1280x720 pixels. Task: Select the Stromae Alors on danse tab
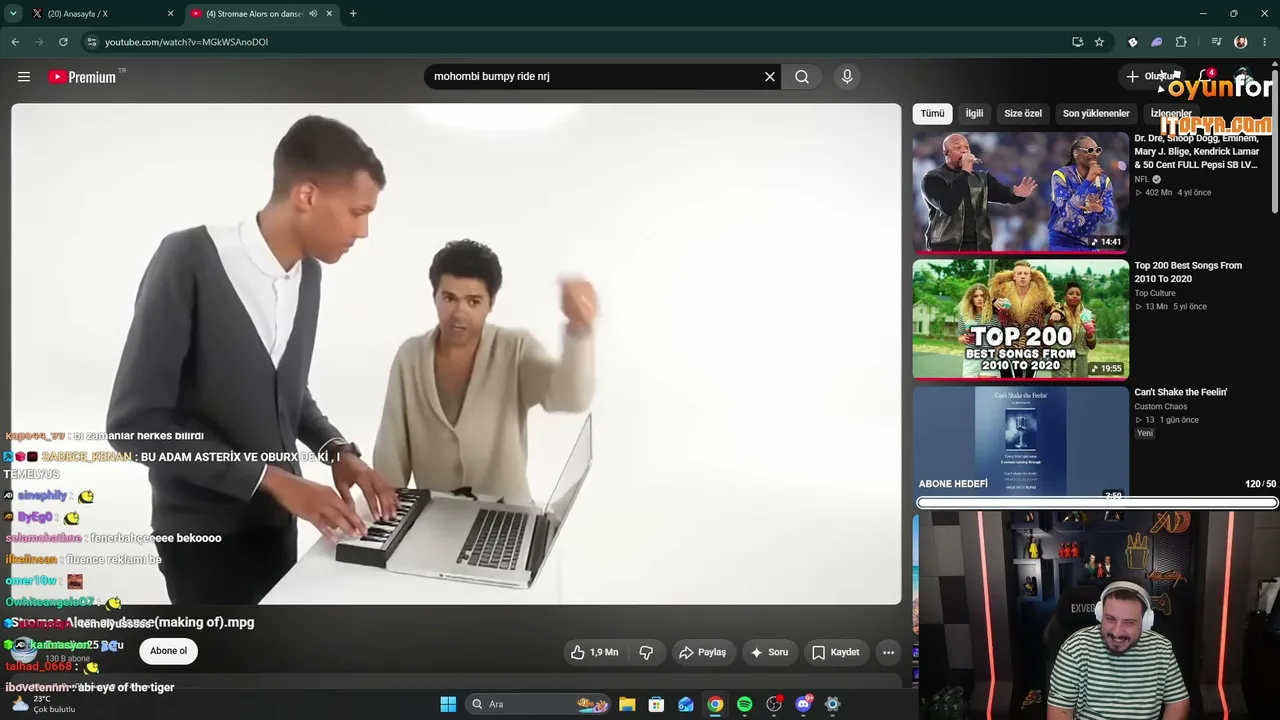[x=262, y=14]
